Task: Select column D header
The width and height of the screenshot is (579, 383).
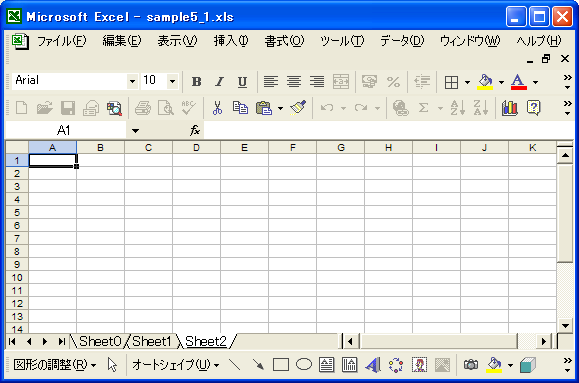Action: (196, 148)
